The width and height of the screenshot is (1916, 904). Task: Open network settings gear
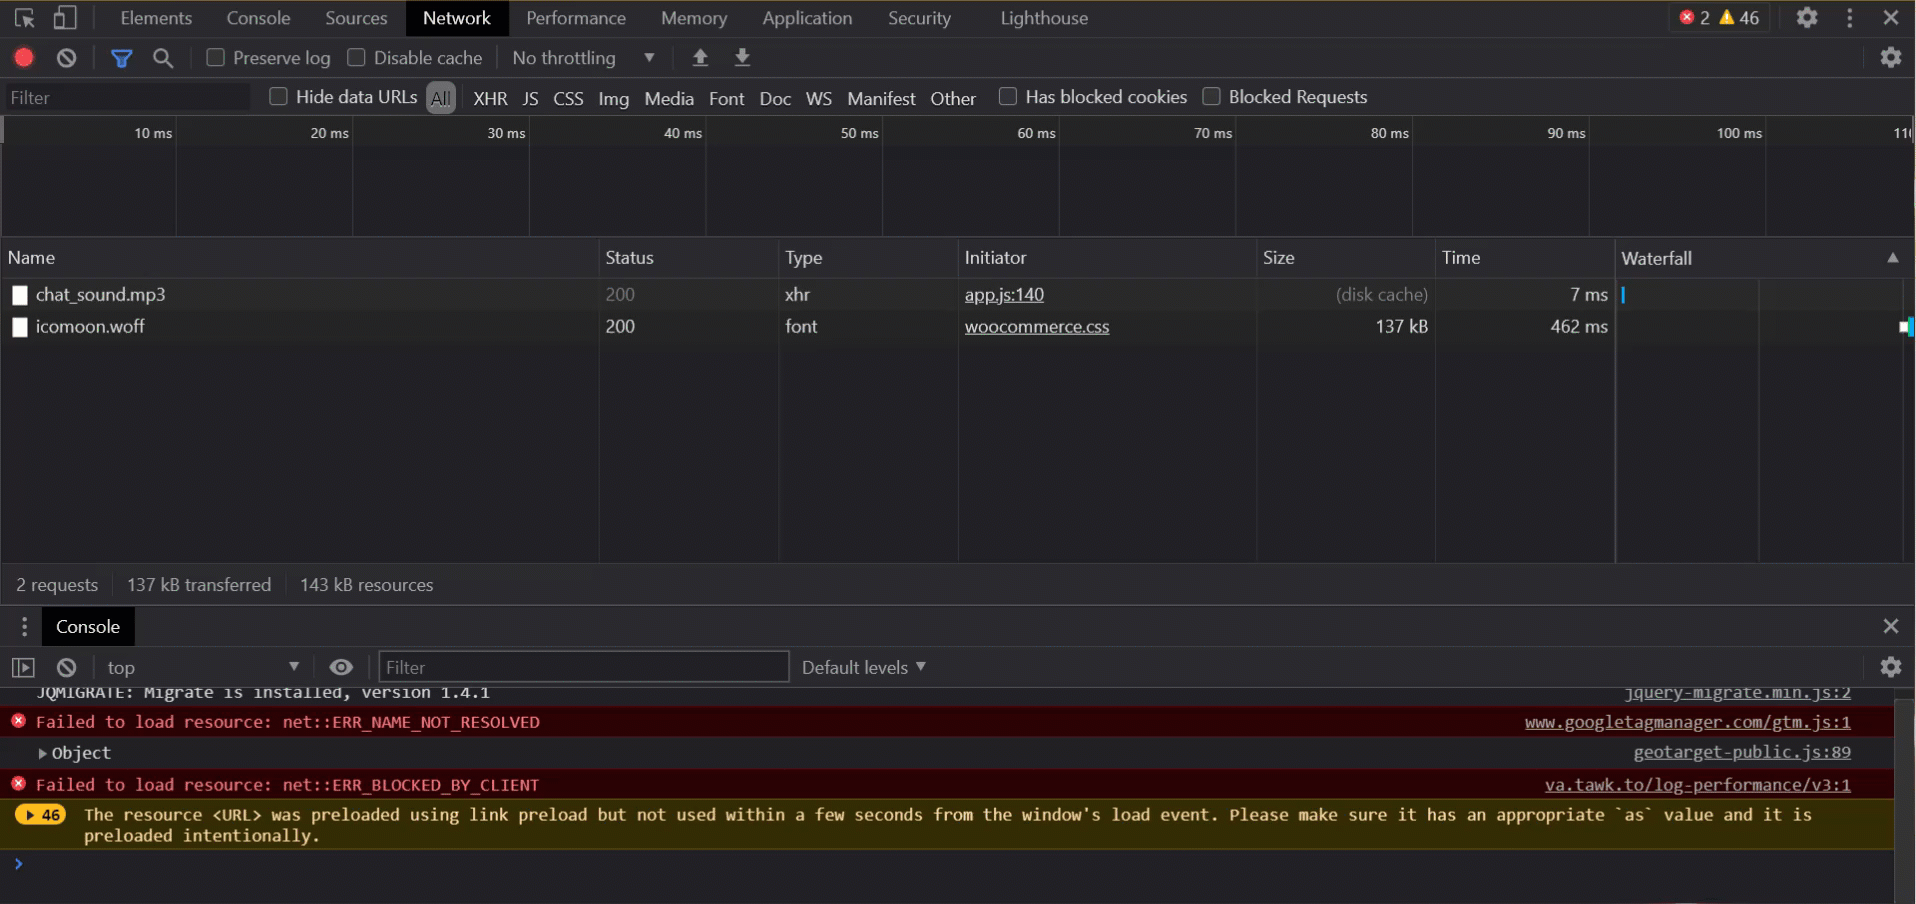[1891, 57]
